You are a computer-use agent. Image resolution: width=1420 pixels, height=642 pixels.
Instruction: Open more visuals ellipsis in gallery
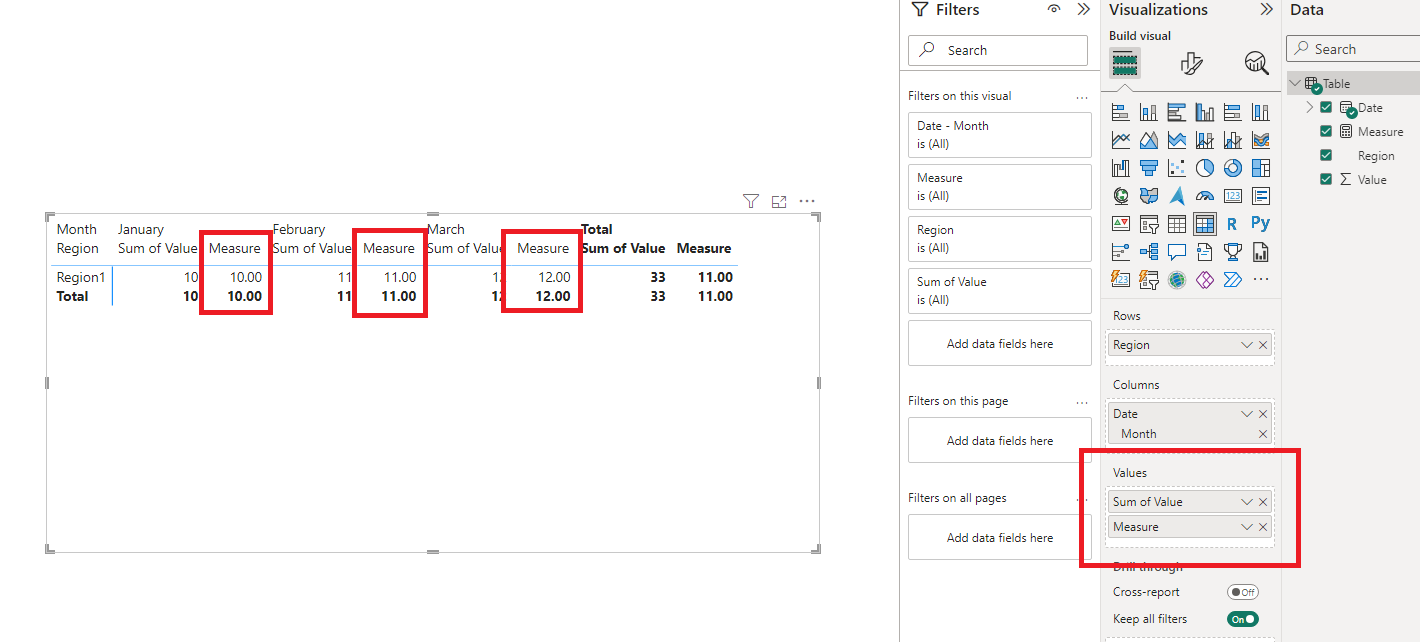coord(1261,280)
